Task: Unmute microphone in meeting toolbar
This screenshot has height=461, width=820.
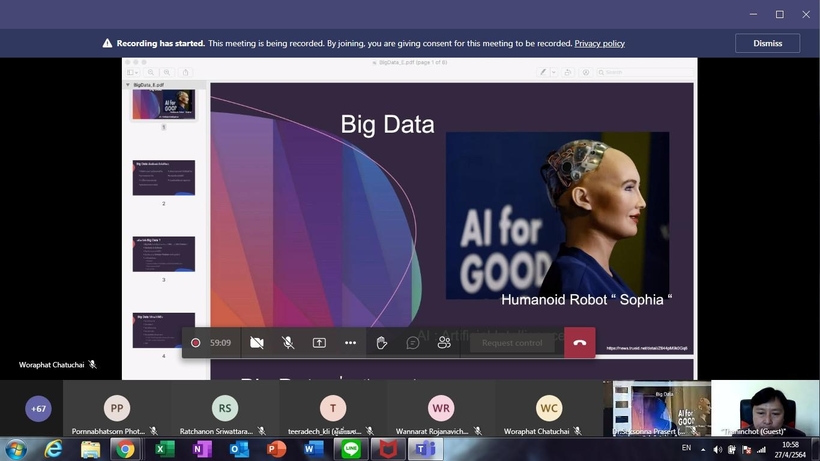Action: coord(288,343)
